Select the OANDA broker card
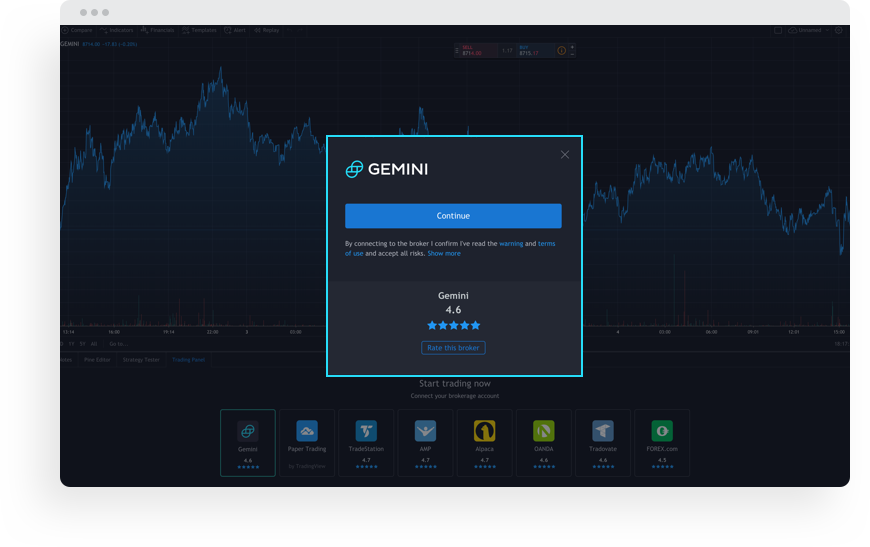Screen dimensions: 870x547 (x=544, y=443)
